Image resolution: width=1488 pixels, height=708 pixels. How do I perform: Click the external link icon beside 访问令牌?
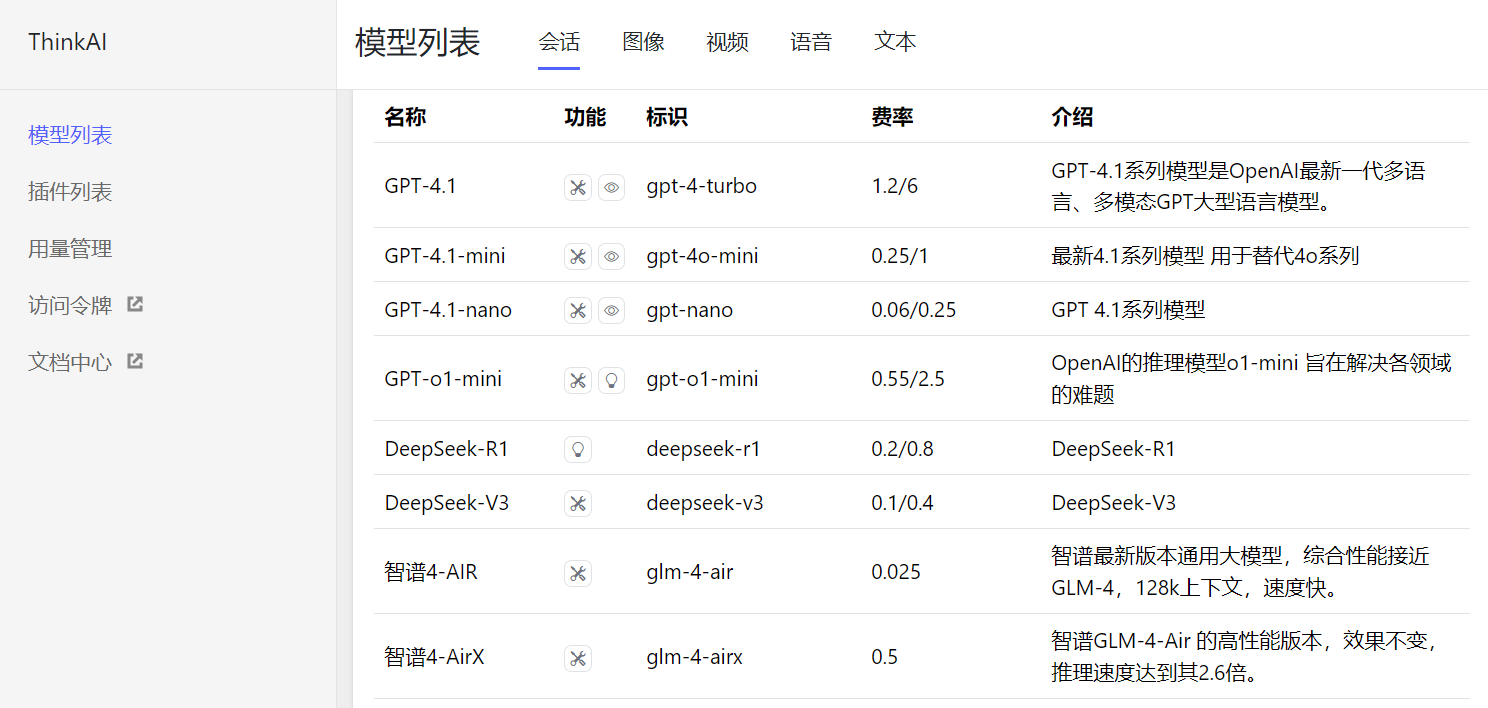pyautogui.click(x=135, y=304)
